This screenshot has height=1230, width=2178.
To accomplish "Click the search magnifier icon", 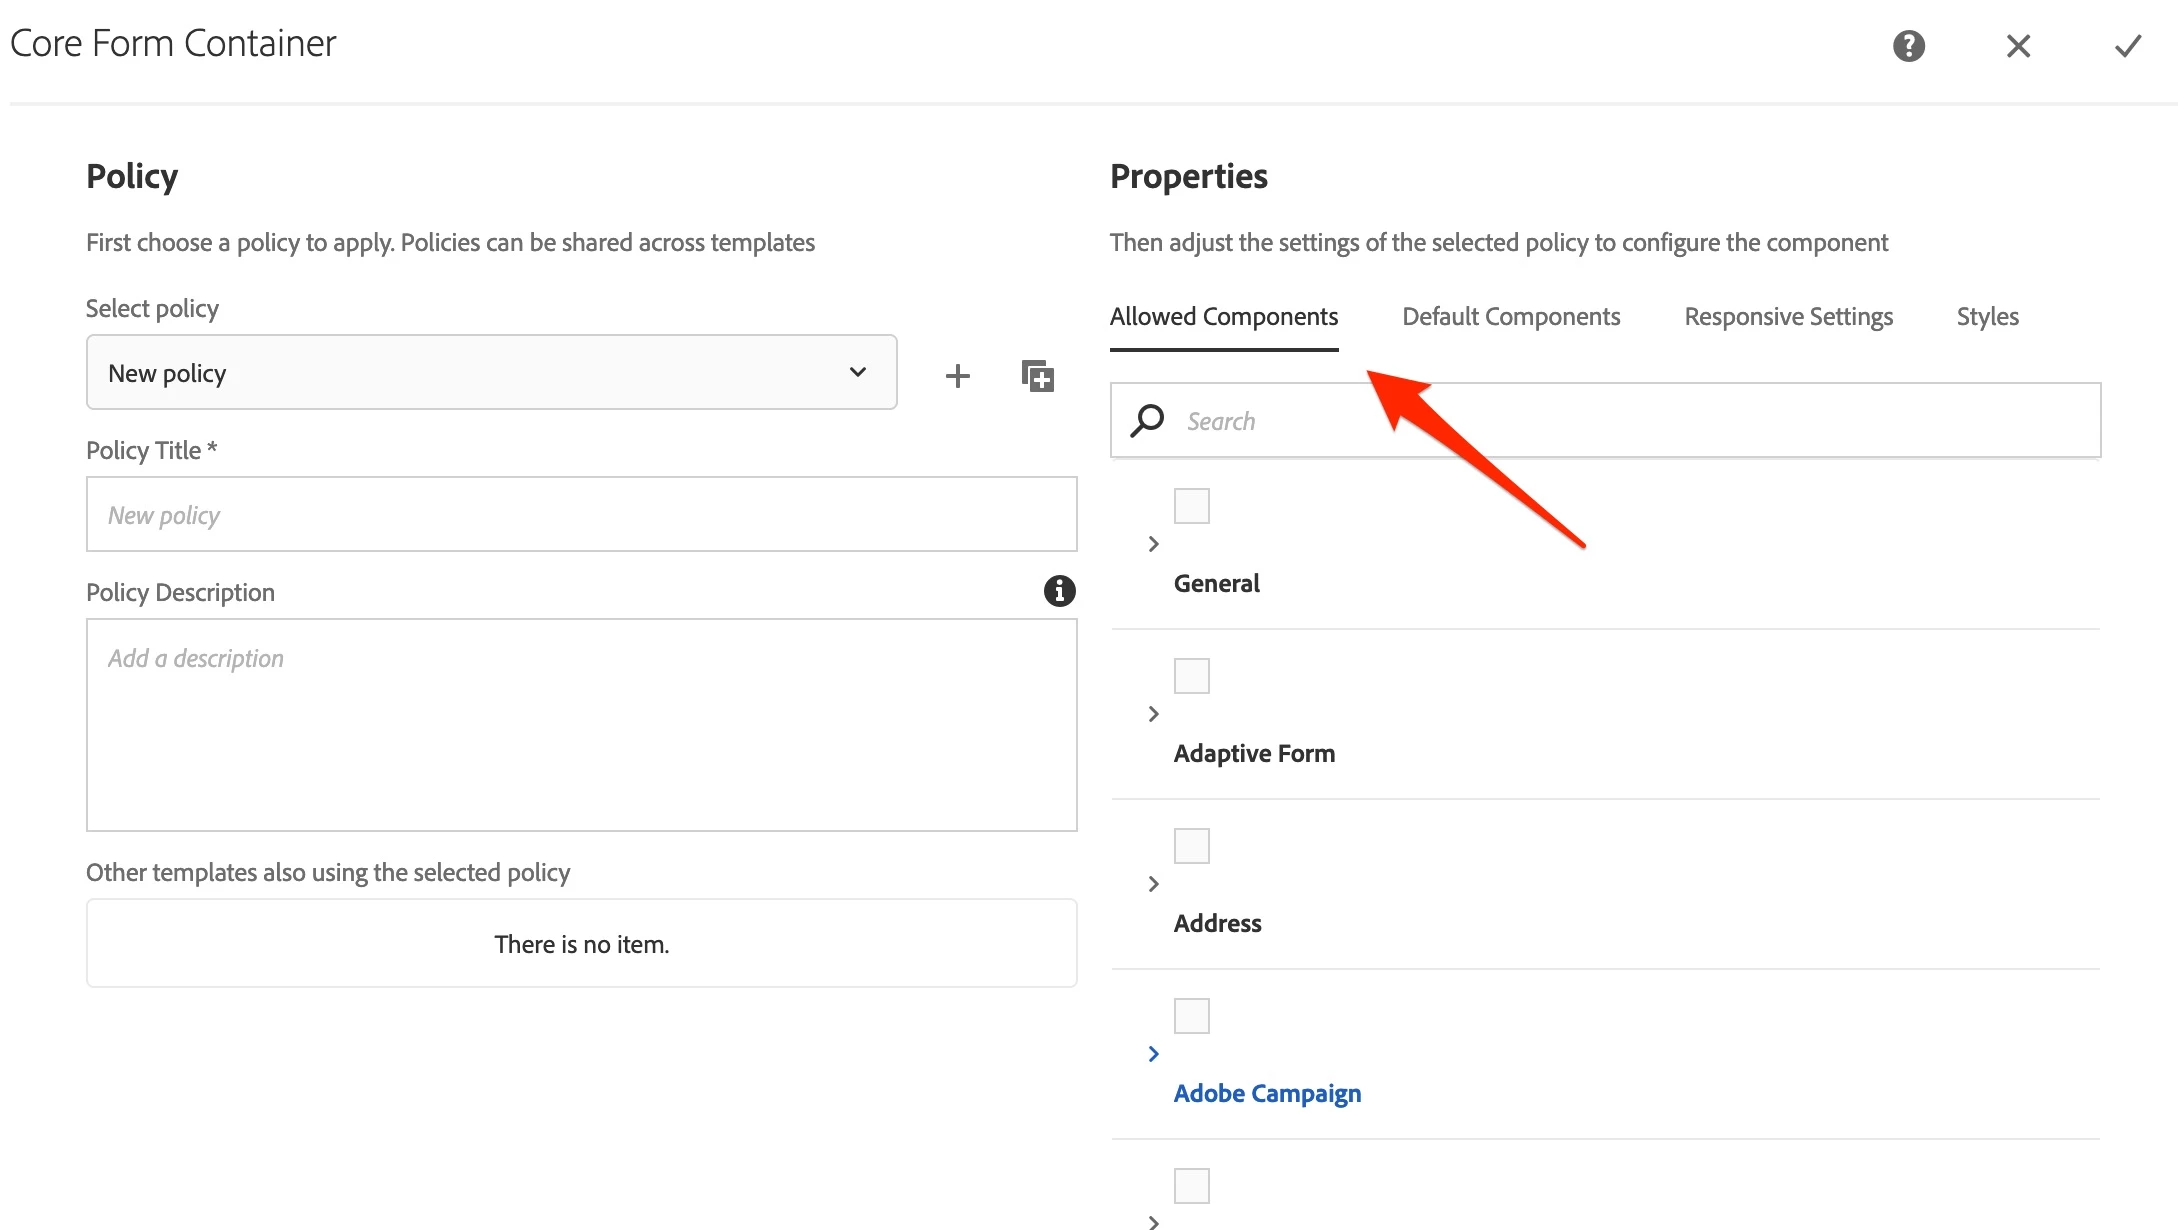I will point(1147,420).
